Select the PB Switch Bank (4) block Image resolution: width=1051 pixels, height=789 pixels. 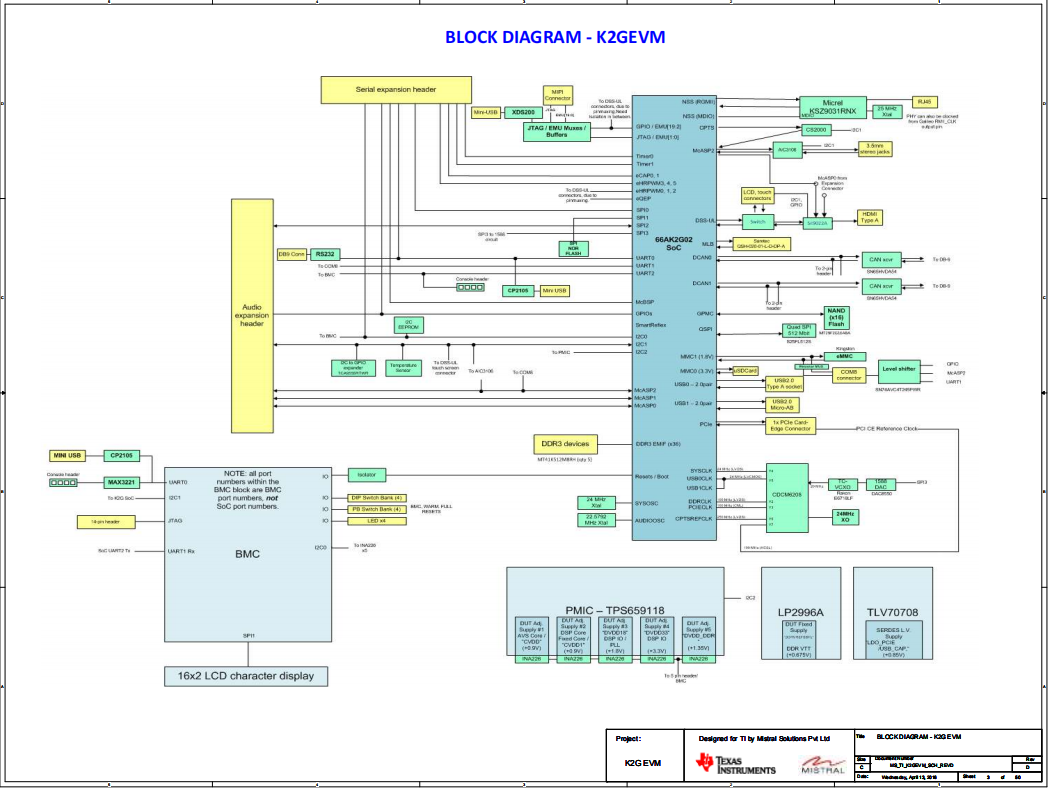coord(377,509)
